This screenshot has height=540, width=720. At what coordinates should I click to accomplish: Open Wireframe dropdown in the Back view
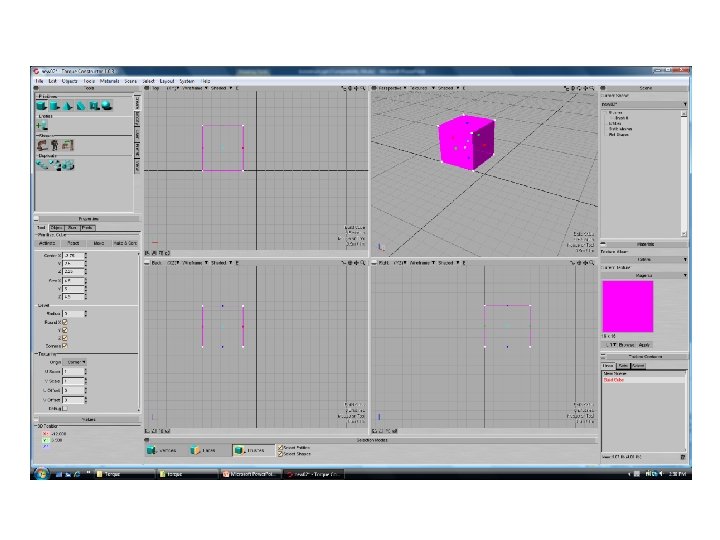196,263
